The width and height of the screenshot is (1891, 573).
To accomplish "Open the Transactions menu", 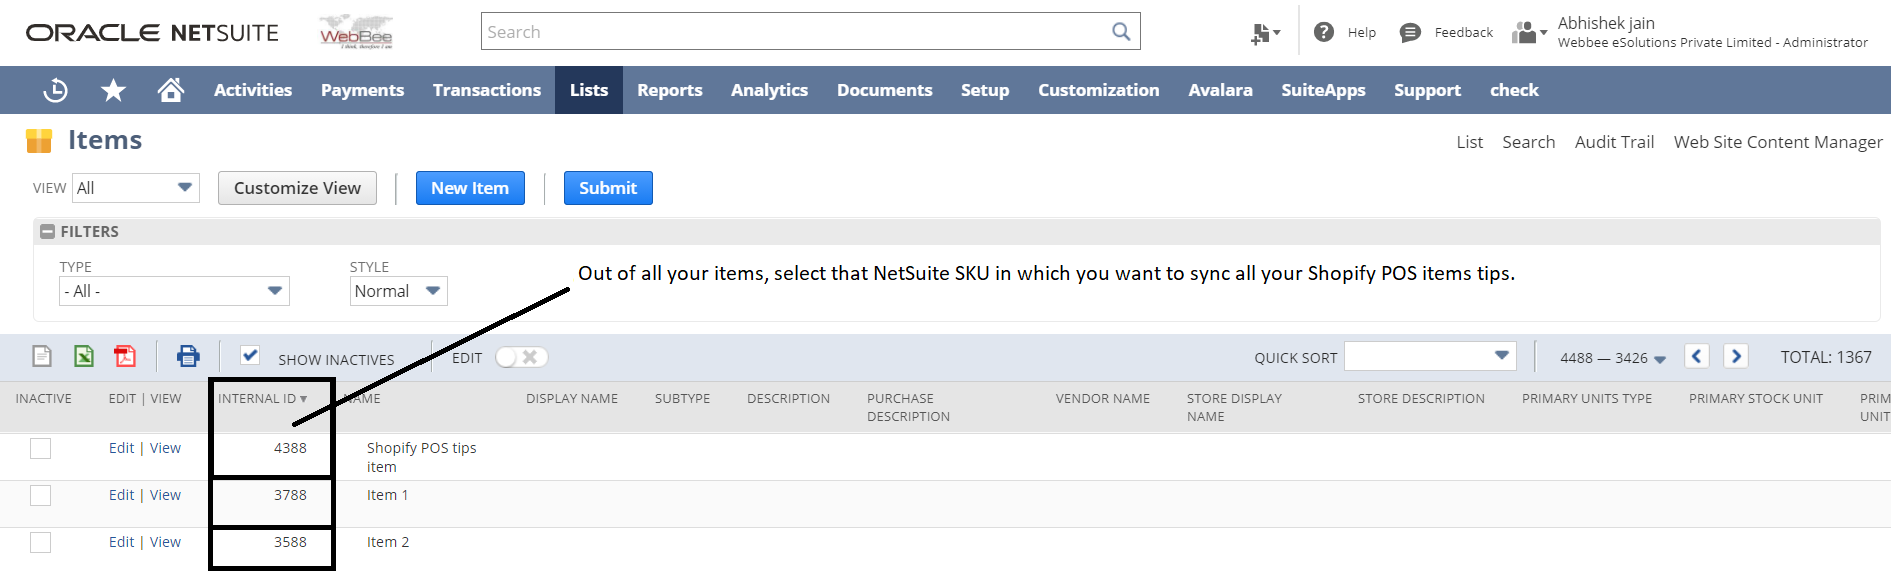I will pyautogui.click(x=487, y=90).
